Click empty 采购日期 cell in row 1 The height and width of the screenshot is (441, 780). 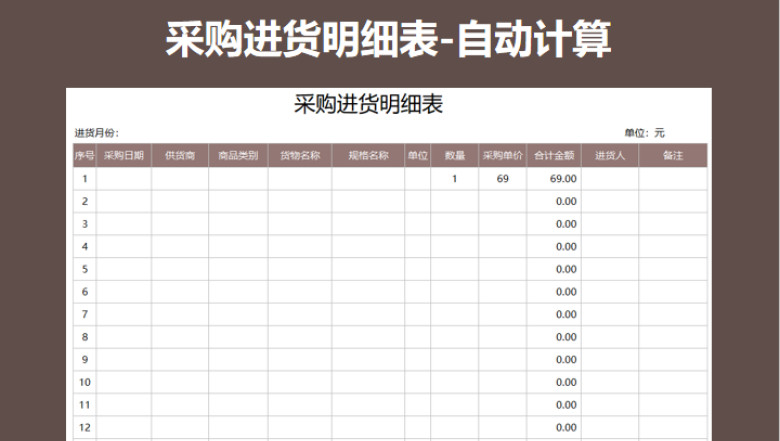point(124,178)
